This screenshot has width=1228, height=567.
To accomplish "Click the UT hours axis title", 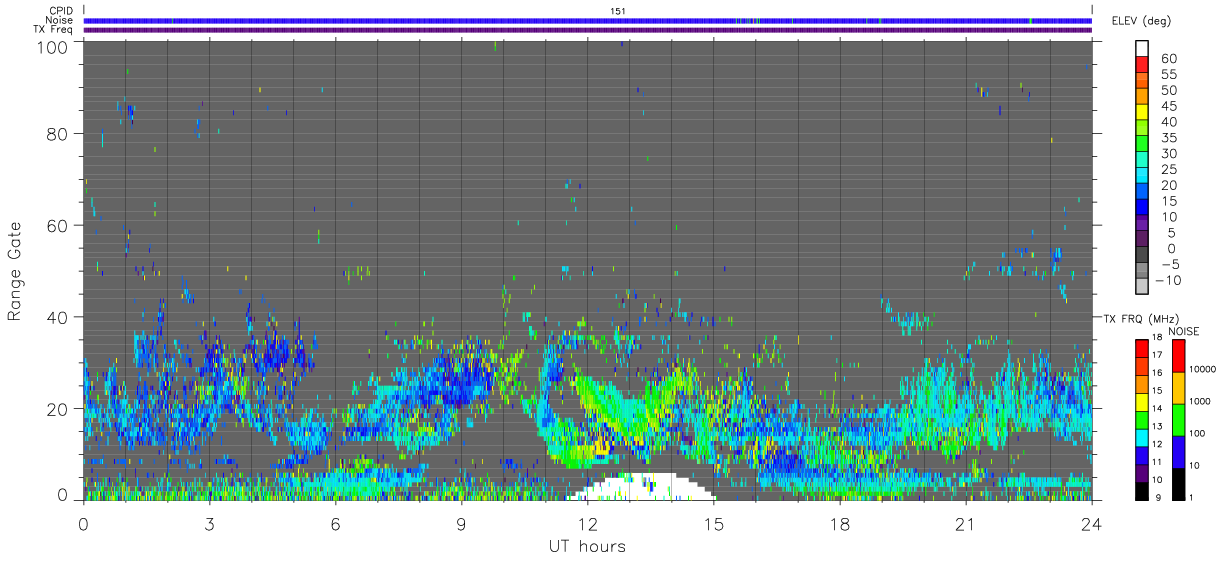I will click(586, 546).
